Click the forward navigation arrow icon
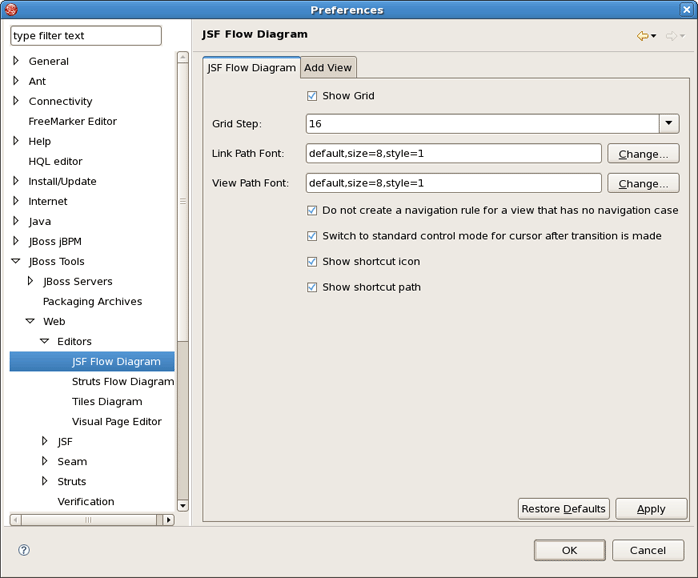This screenshot has height=578, width=698. tap(671, 36)
